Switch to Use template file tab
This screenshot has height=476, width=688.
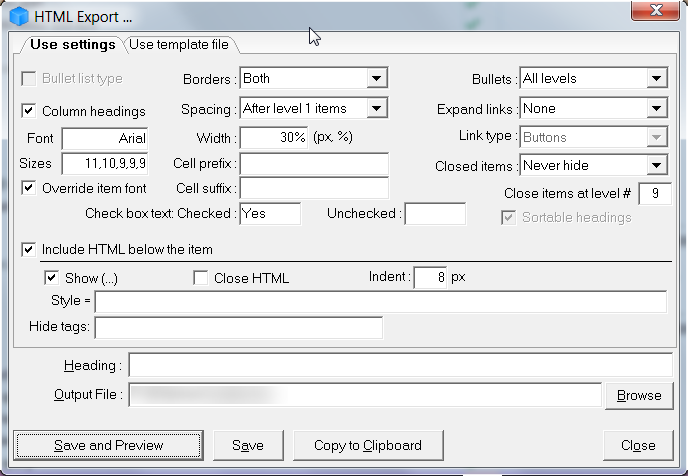tap(178, 44)
